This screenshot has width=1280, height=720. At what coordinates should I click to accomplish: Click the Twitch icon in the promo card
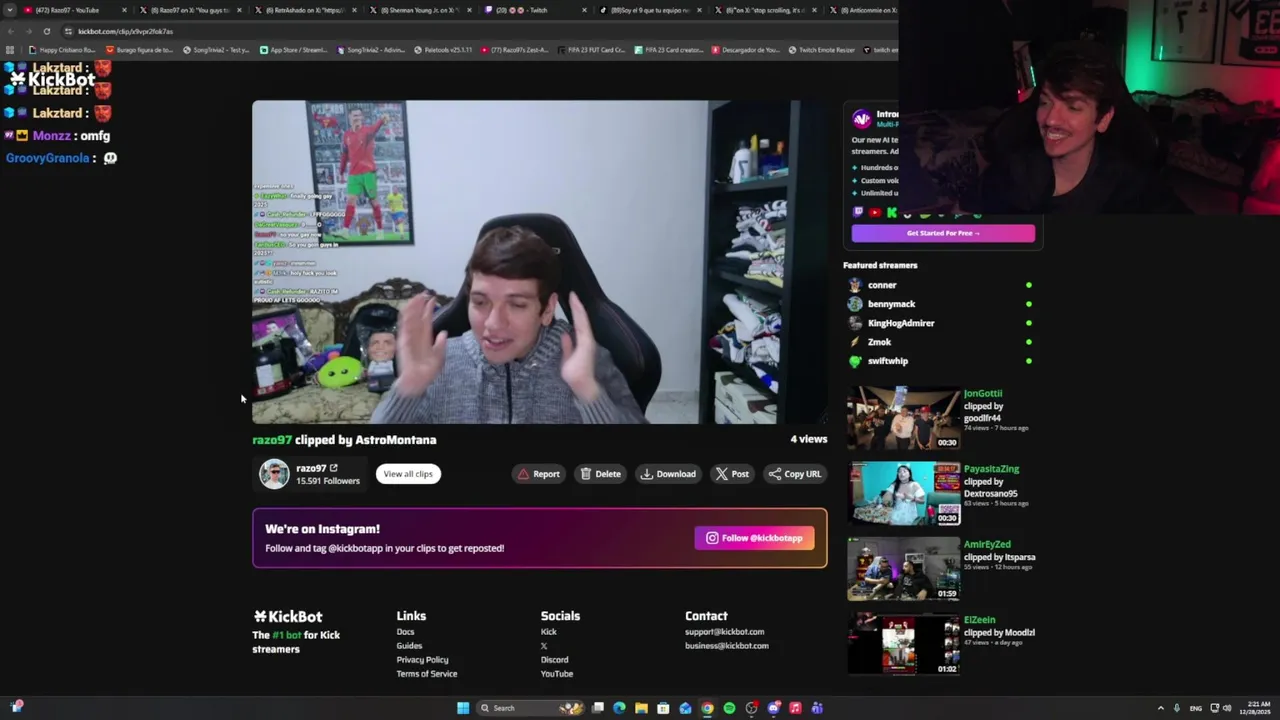click(858, 212)
